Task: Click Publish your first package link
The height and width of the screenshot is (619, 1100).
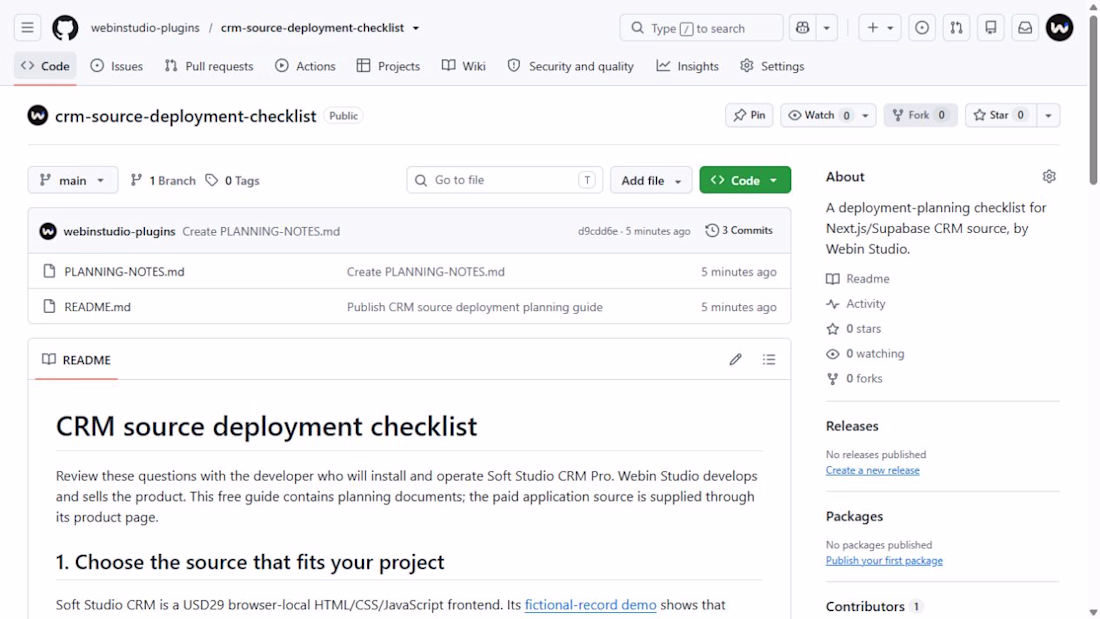Action: click(x=884, y=561)
